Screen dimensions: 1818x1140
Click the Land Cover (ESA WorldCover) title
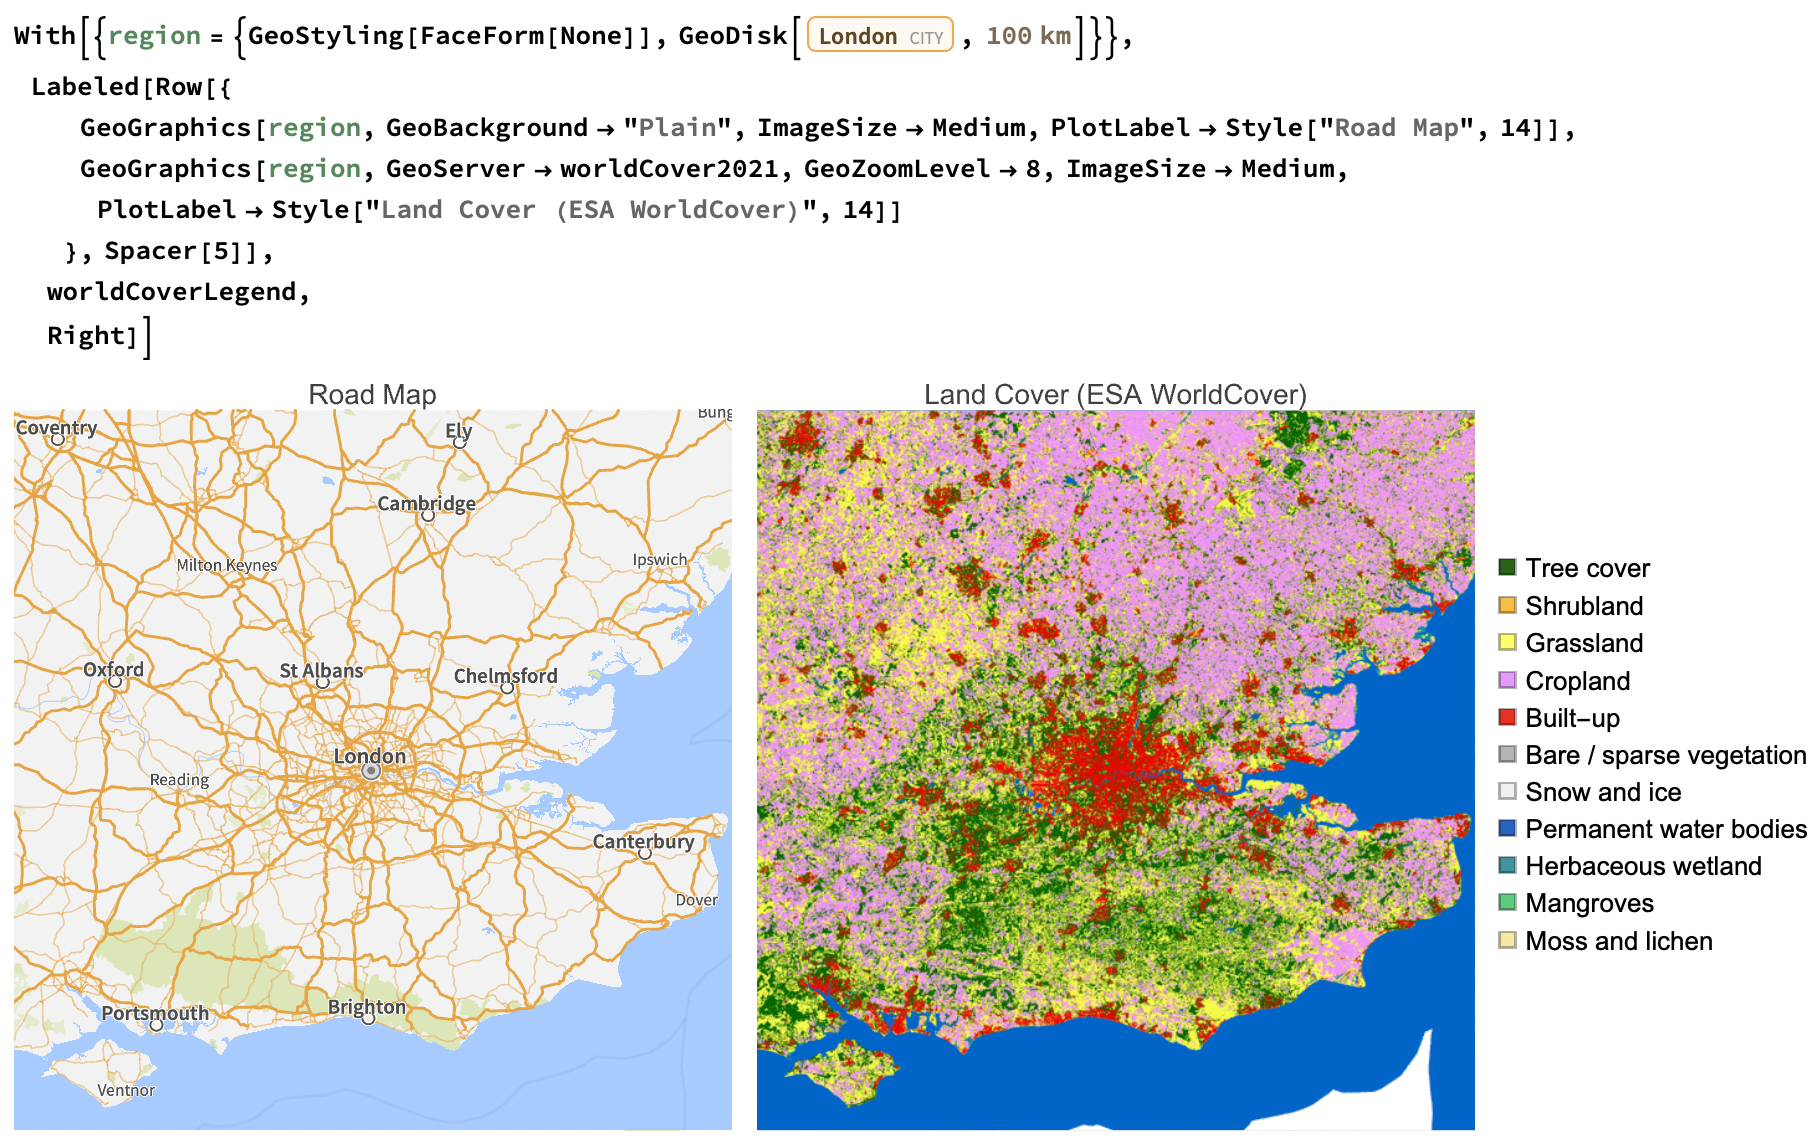(1115, 394)
